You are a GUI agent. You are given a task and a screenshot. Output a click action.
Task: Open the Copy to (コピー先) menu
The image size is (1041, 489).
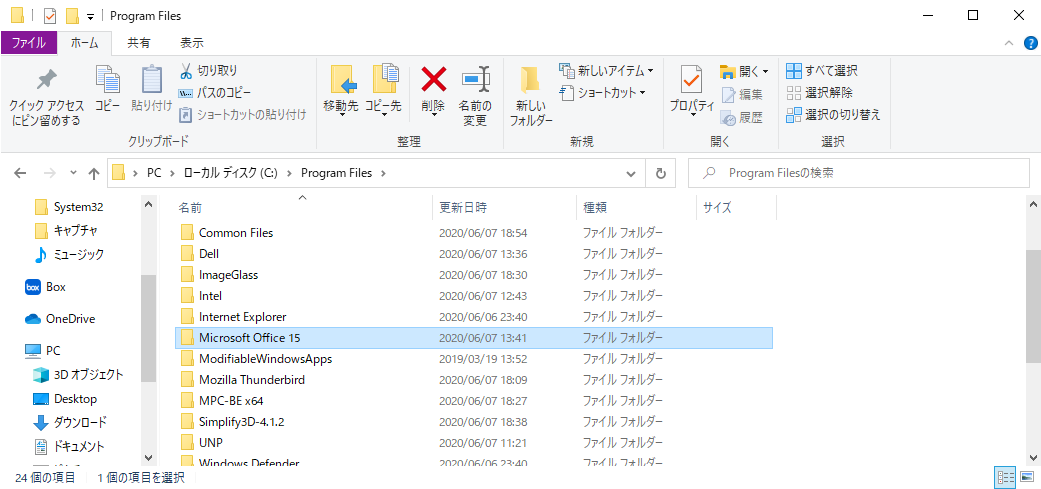(x=384, y=92)
